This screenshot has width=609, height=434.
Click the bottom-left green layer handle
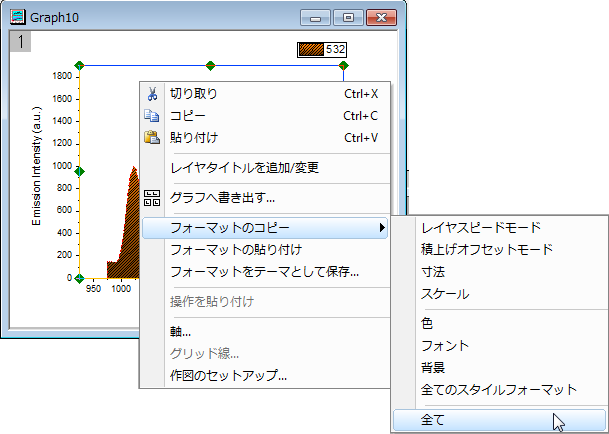click(79, 278)
